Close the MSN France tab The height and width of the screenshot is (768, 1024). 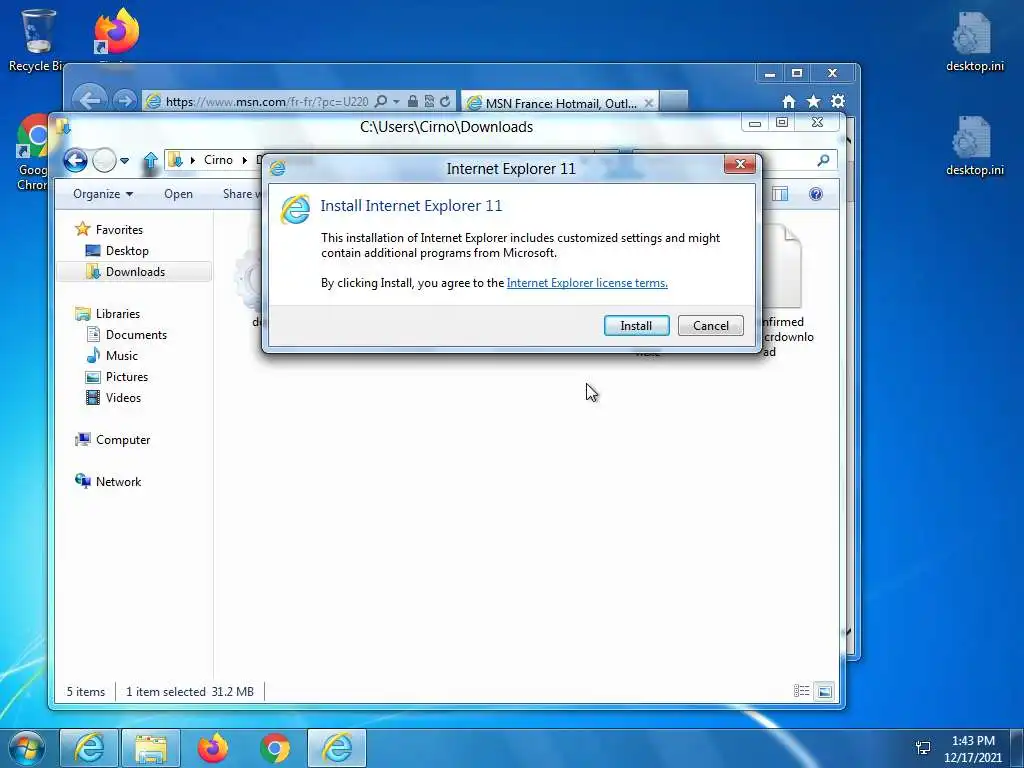(648, 103)
